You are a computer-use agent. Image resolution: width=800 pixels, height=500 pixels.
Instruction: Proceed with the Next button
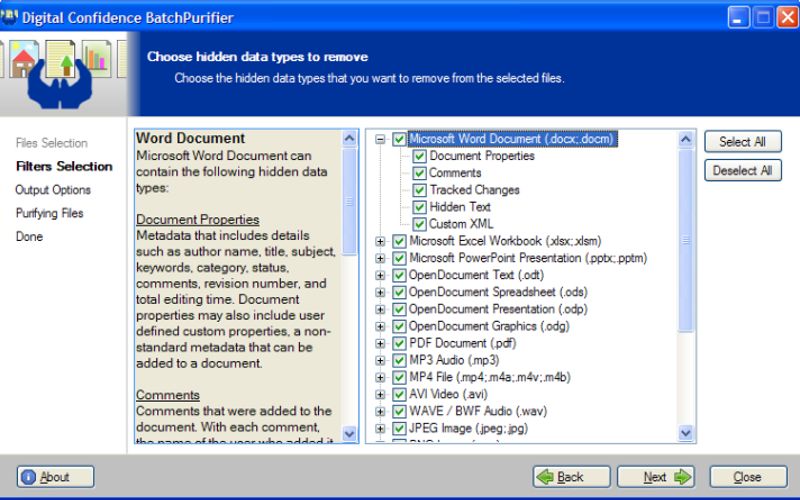(656, 477)
